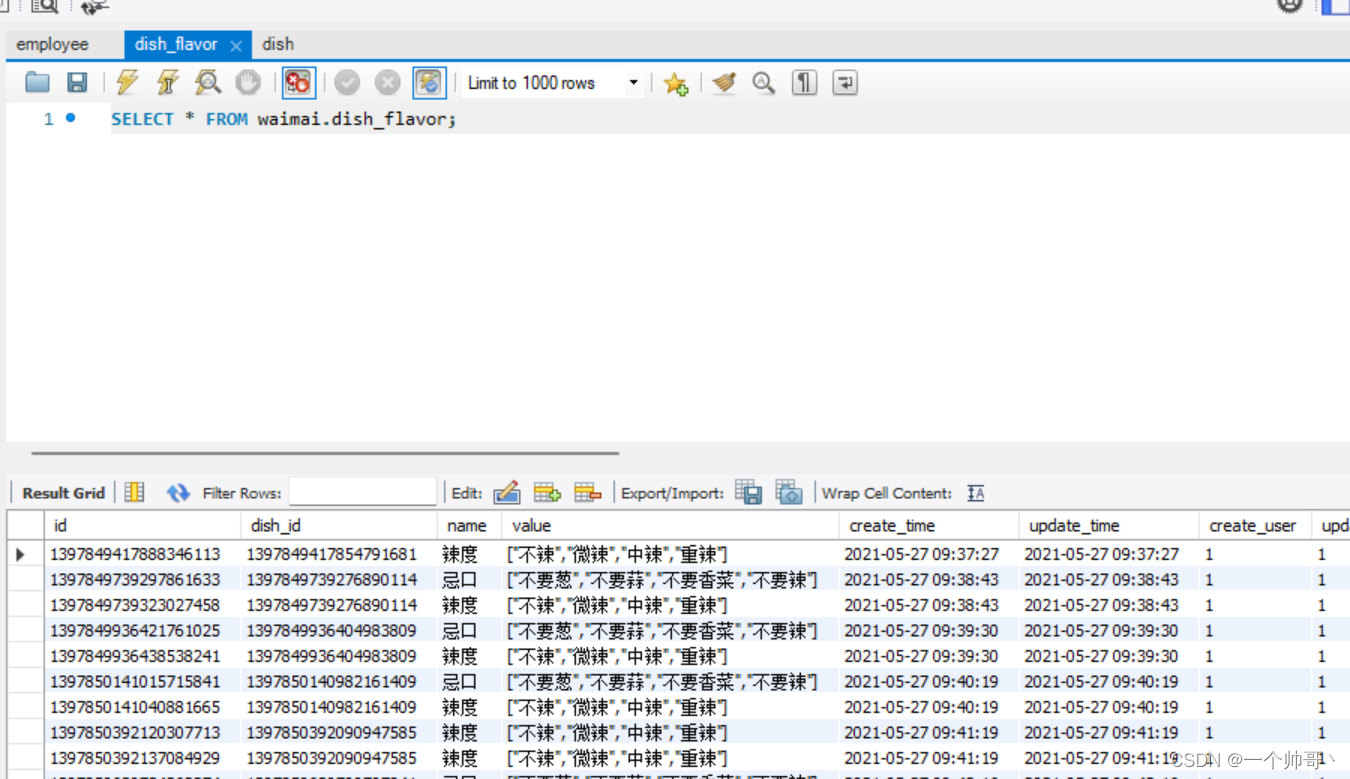Select the Result Grid label
1350x779 pixels.
click(63, 493)
